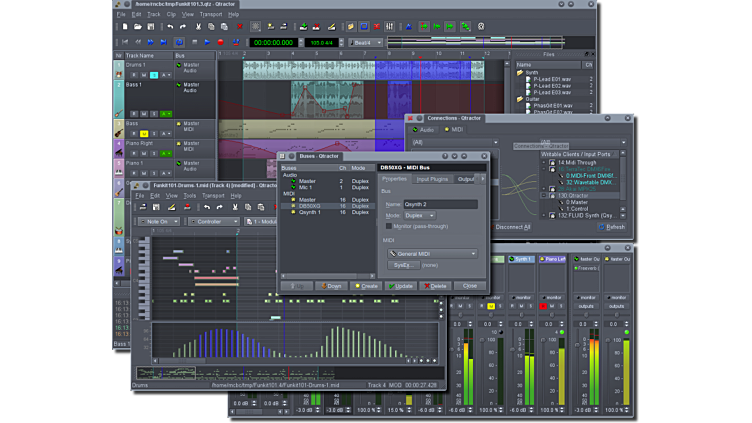
Task: Click the blue metronome icon in main toolbar
Action: tap(409, 27)
